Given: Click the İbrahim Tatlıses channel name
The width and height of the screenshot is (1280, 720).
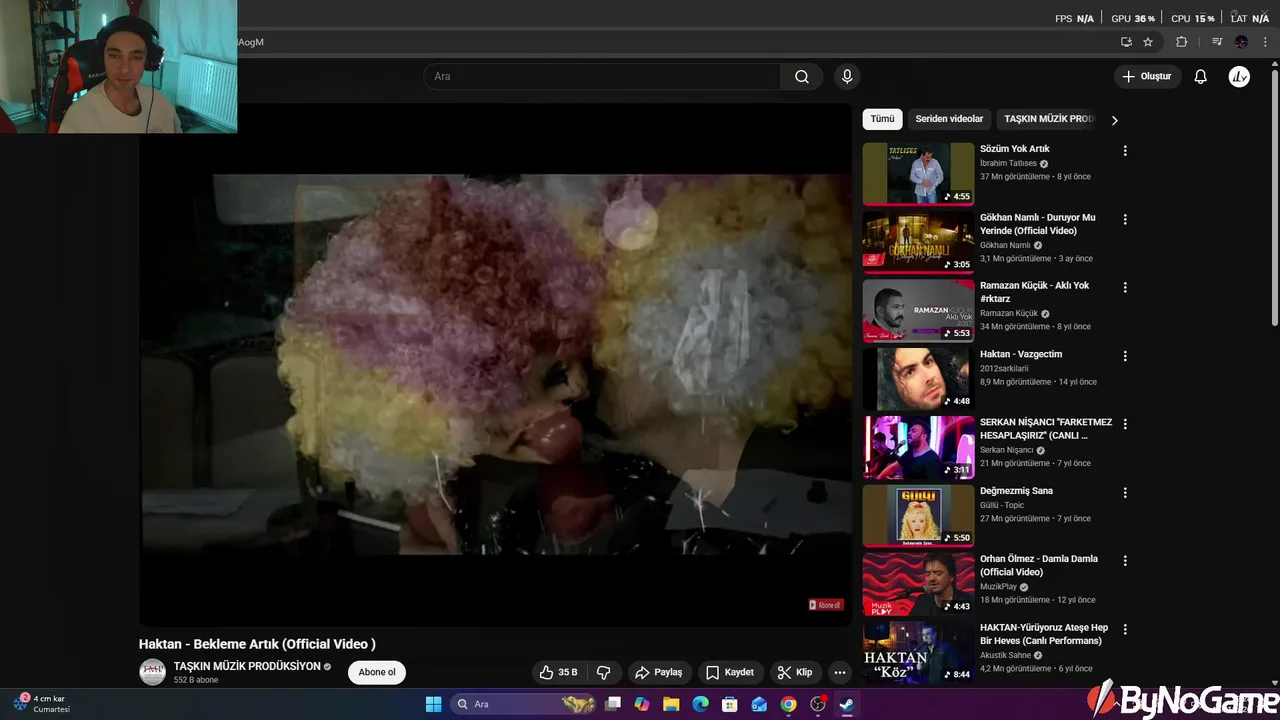Looking at the screenshot, I should pyautogui.click(x=1009, y=163).
